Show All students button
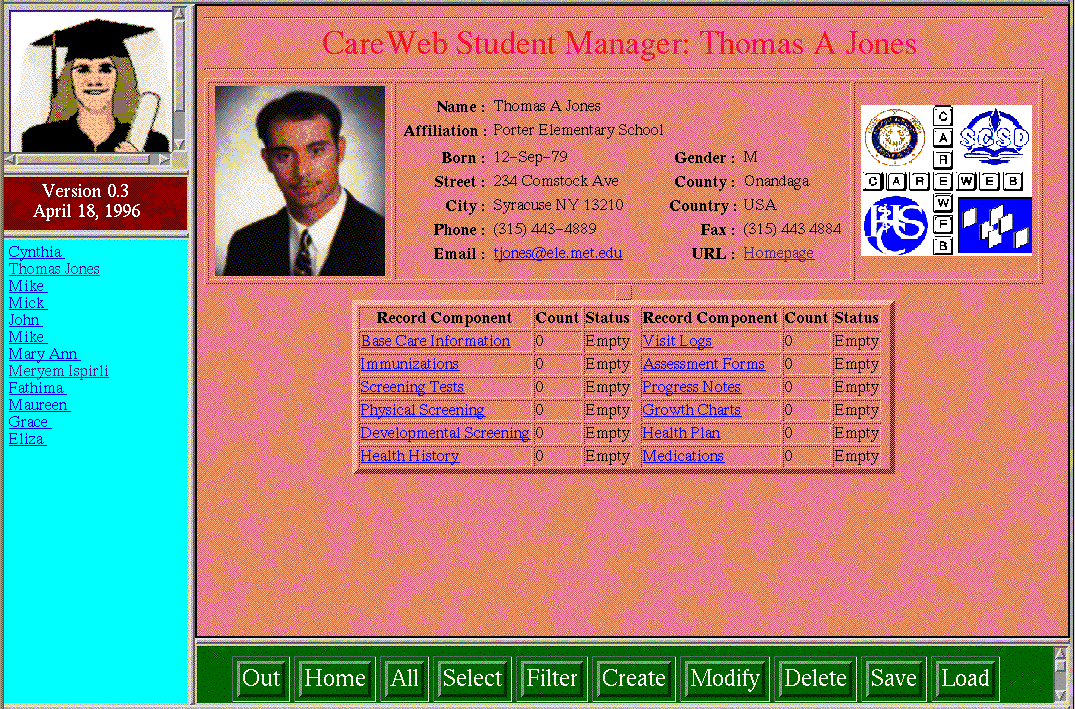This screenshot has width=1075, height=709. click(x=404, y=677)
